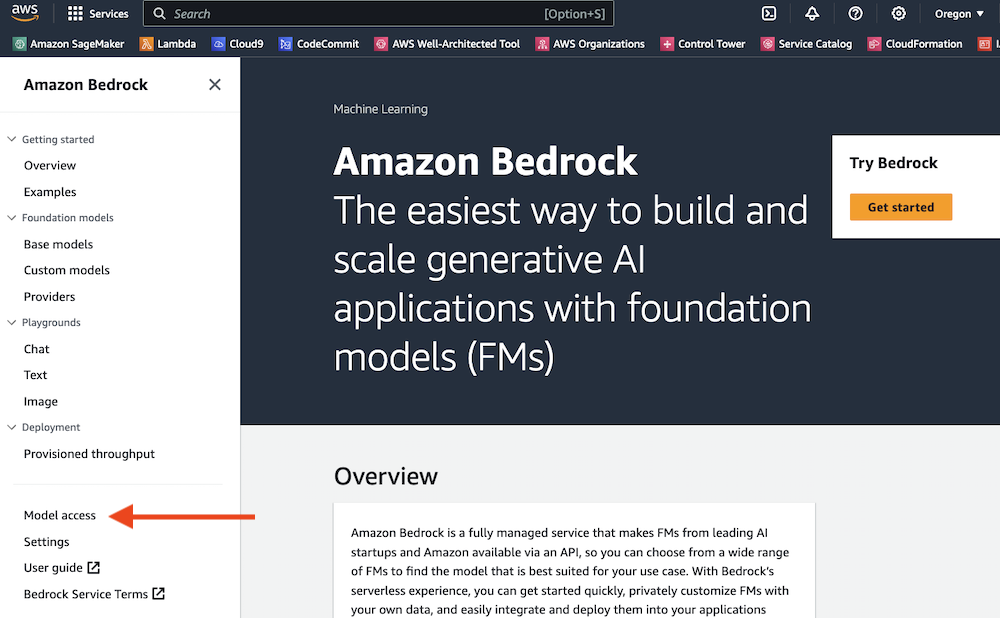The height and width of the screenshot is (618, 1000).
Task: Collapse the Getting started section
Action: point(11,139)
